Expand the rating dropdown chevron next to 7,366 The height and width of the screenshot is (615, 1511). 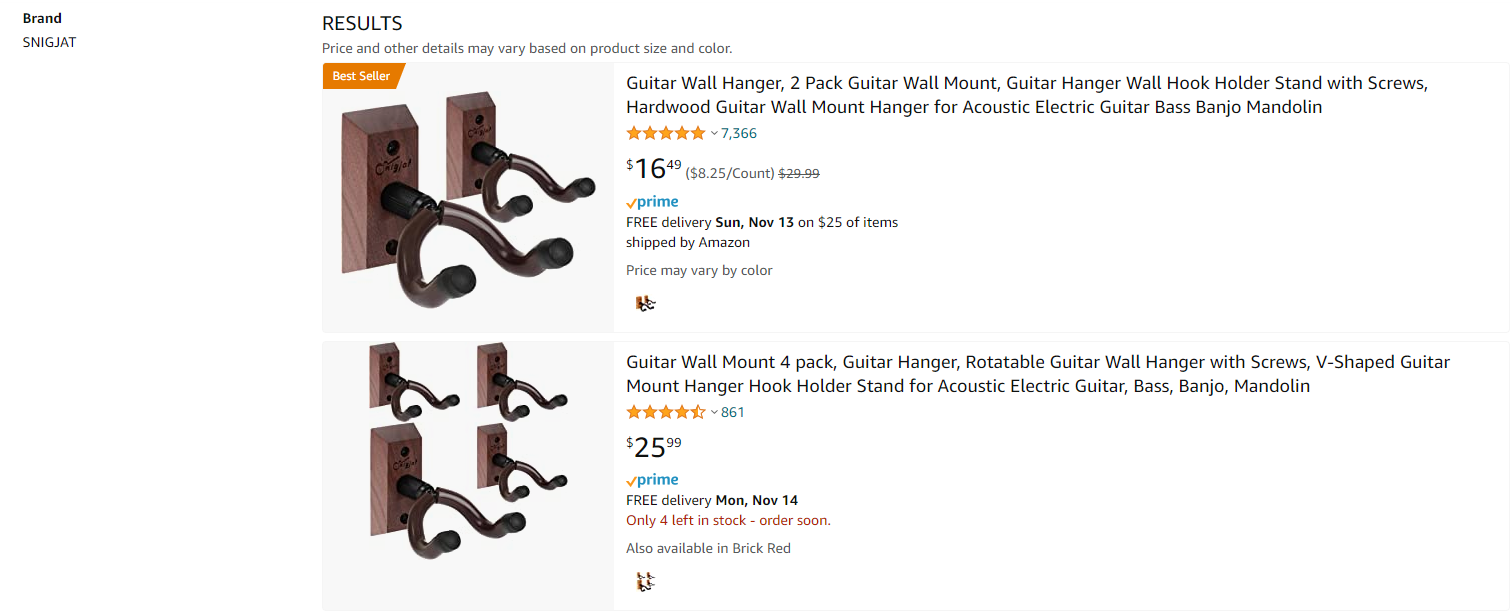714,133
